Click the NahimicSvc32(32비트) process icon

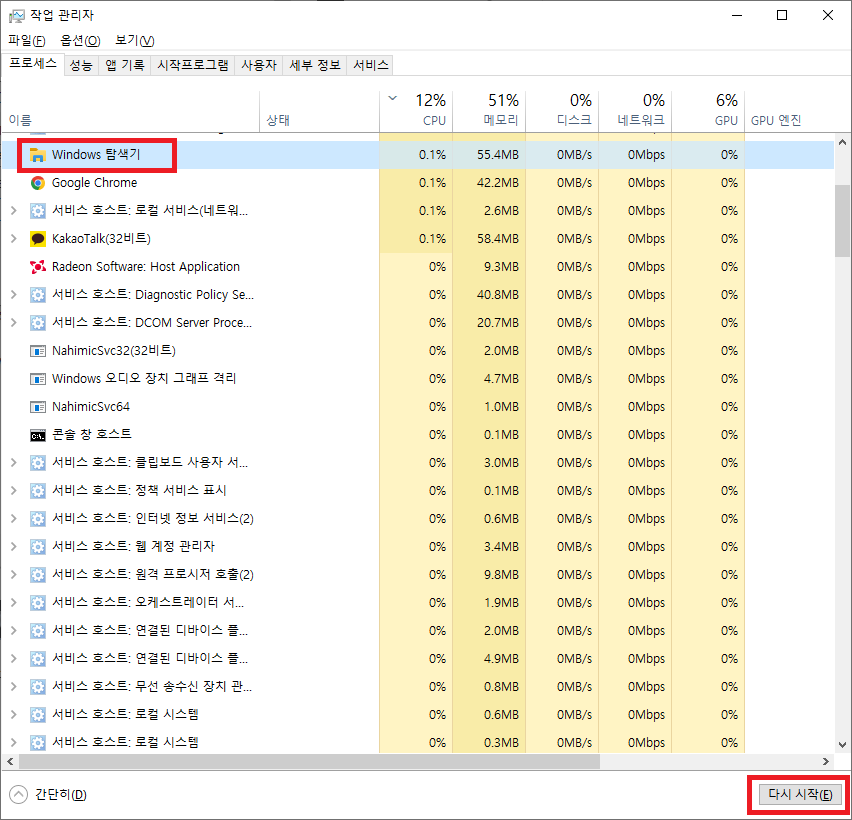coord(37,351)
